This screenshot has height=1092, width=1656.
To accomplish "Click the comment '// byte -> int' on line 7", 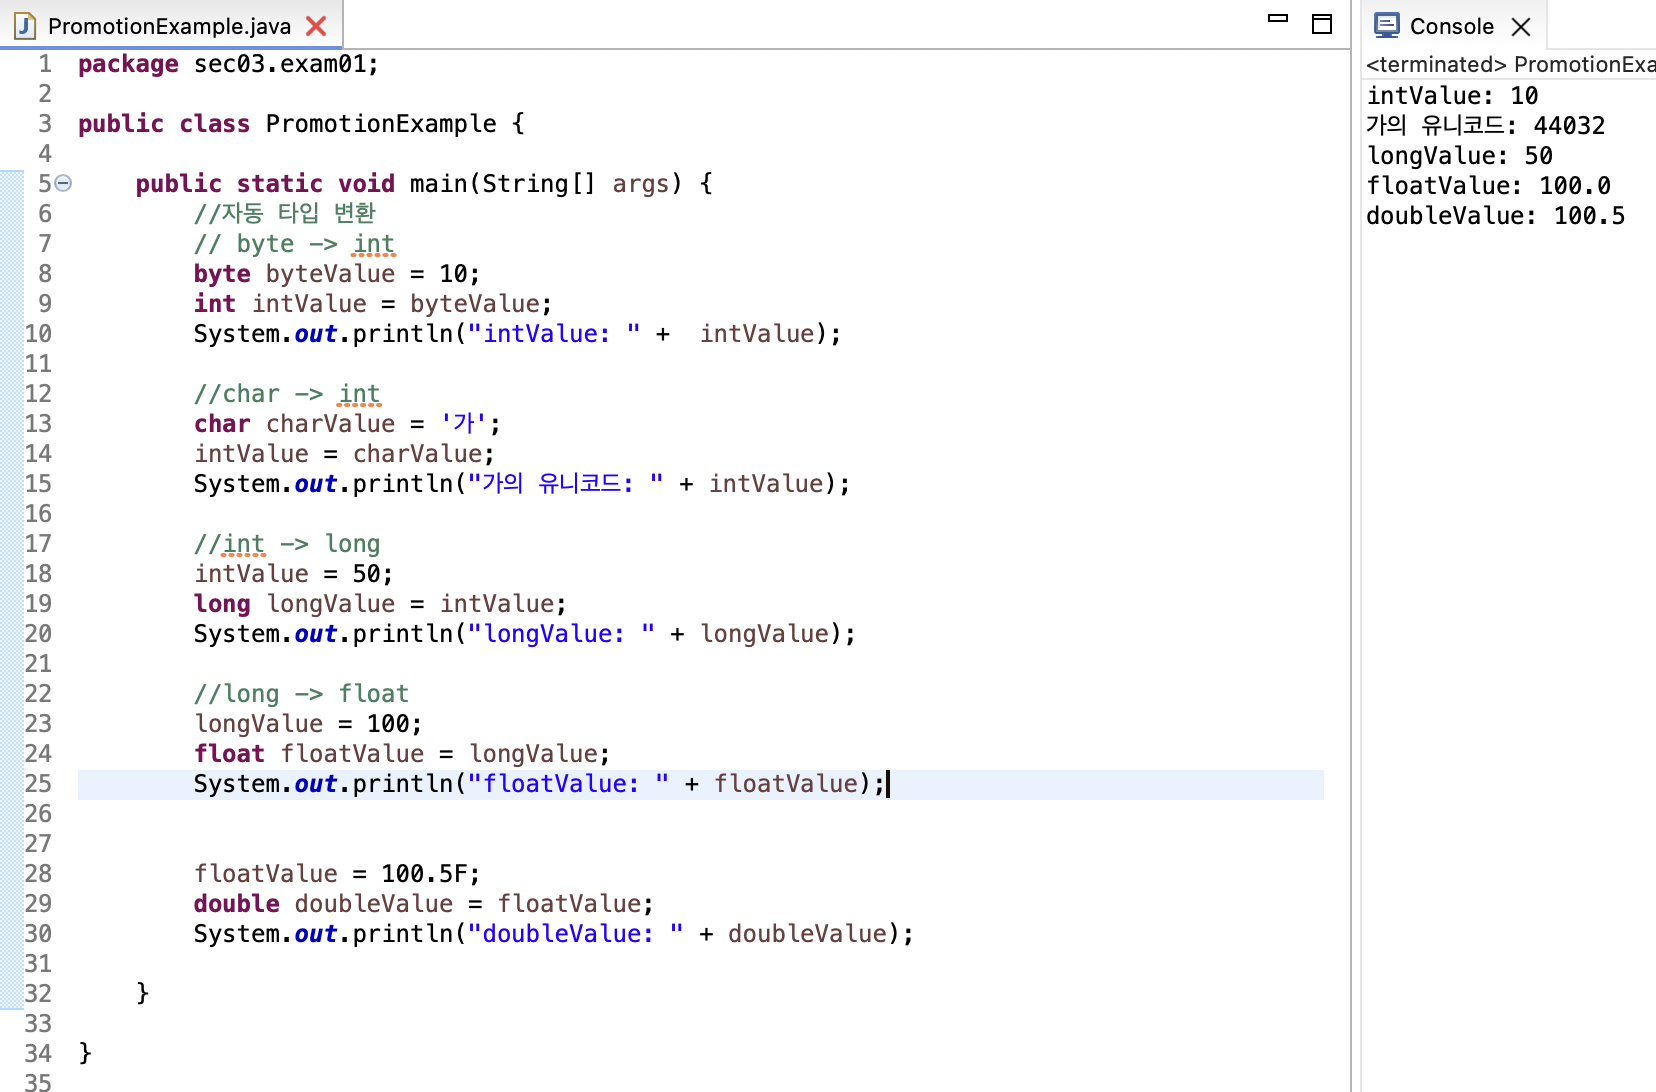I will click(294, 244).
